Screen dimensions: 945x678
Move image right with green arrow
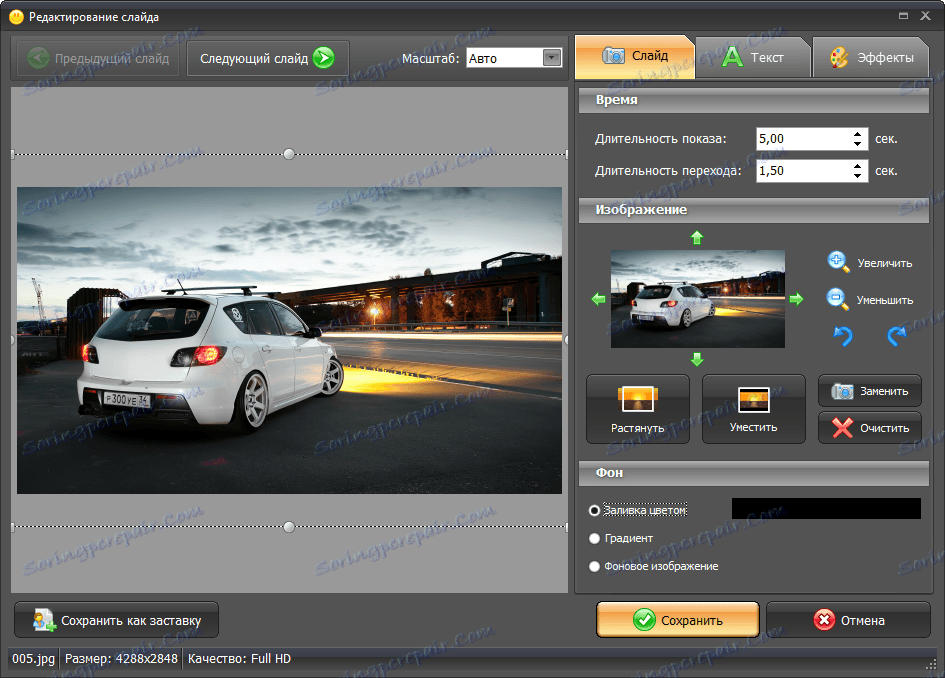pos(796,299)
